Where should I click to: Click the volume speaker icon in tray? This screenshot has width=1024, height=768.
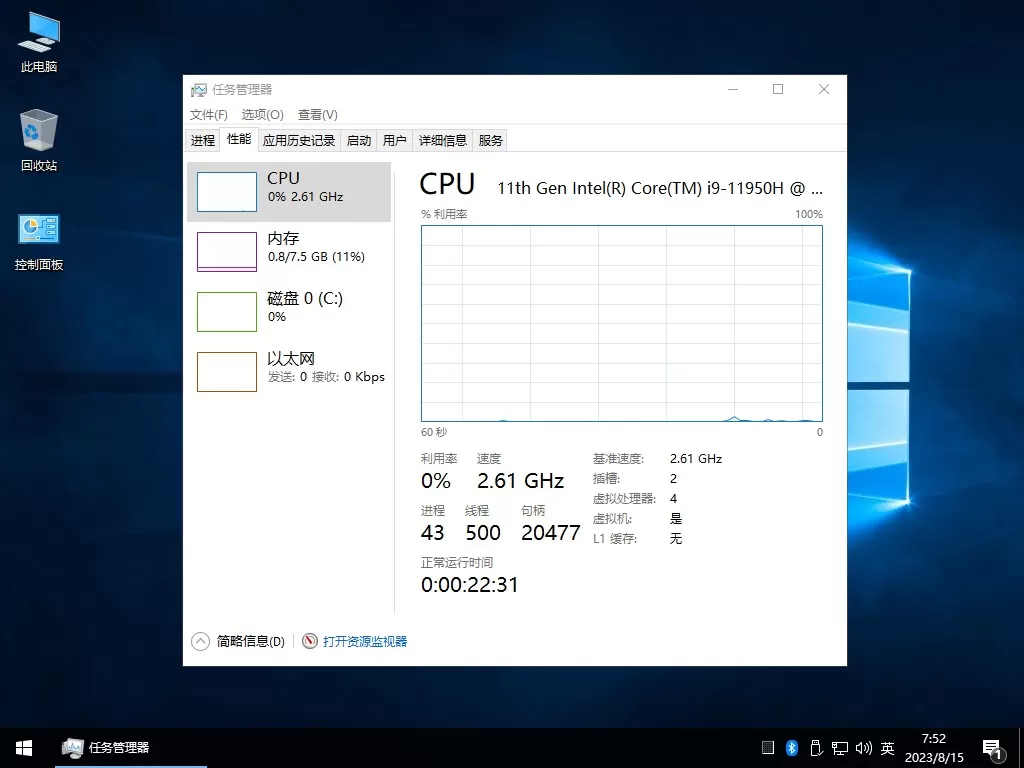[864, 747]
